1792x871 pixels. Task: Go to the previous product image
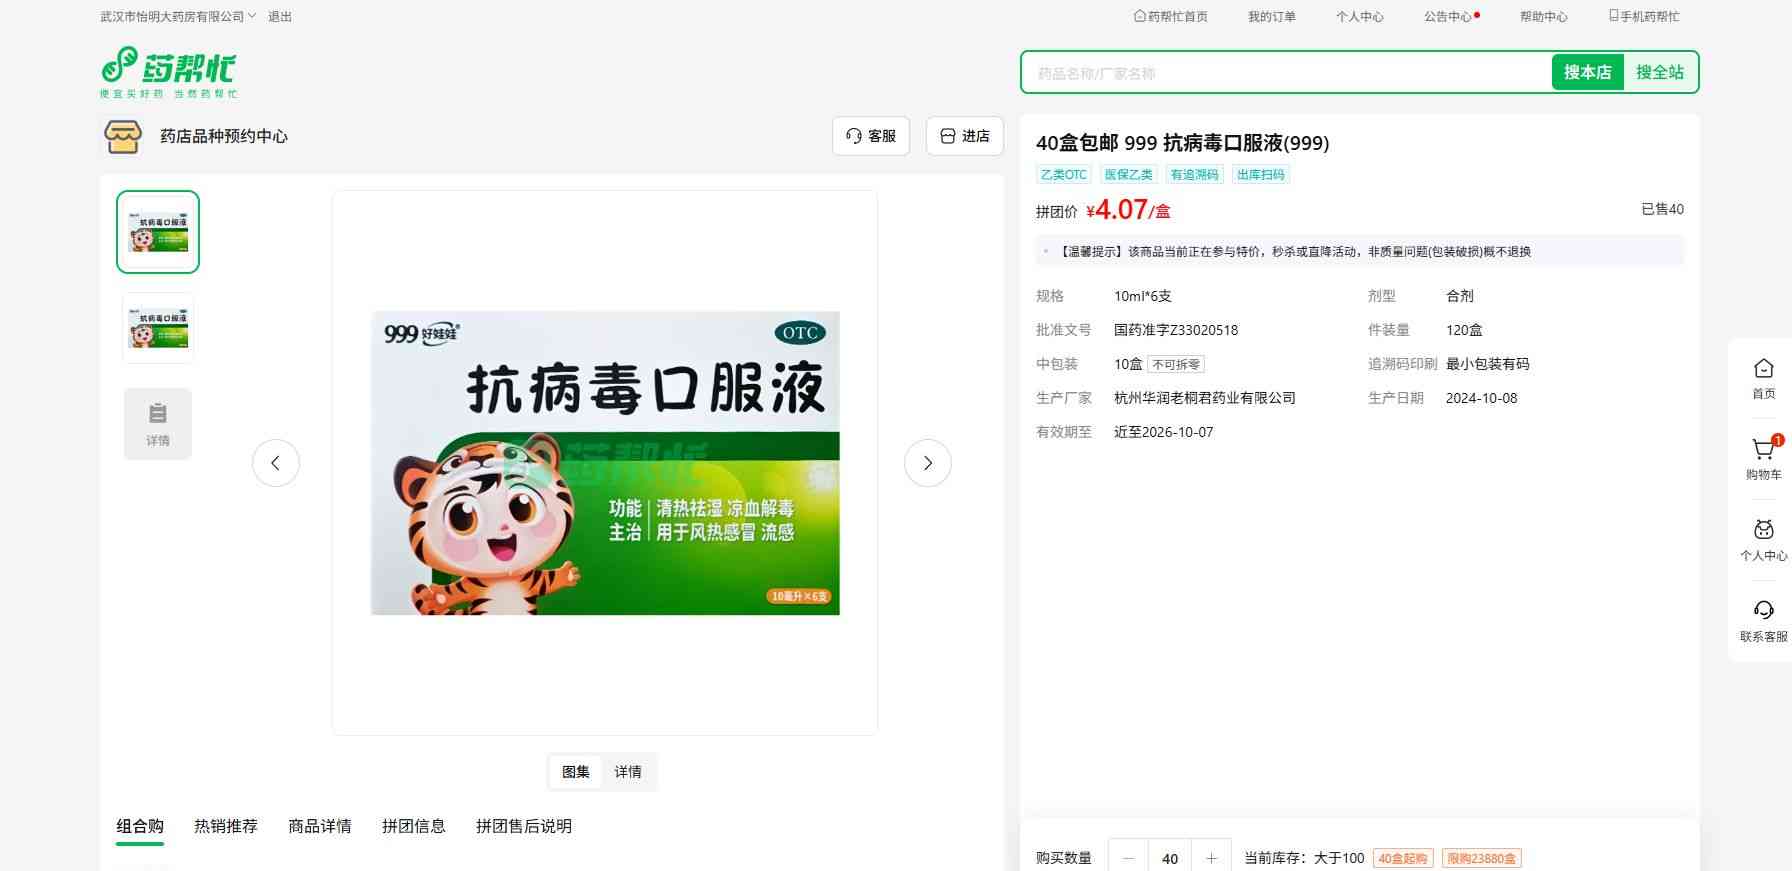(x=276, y=463)
